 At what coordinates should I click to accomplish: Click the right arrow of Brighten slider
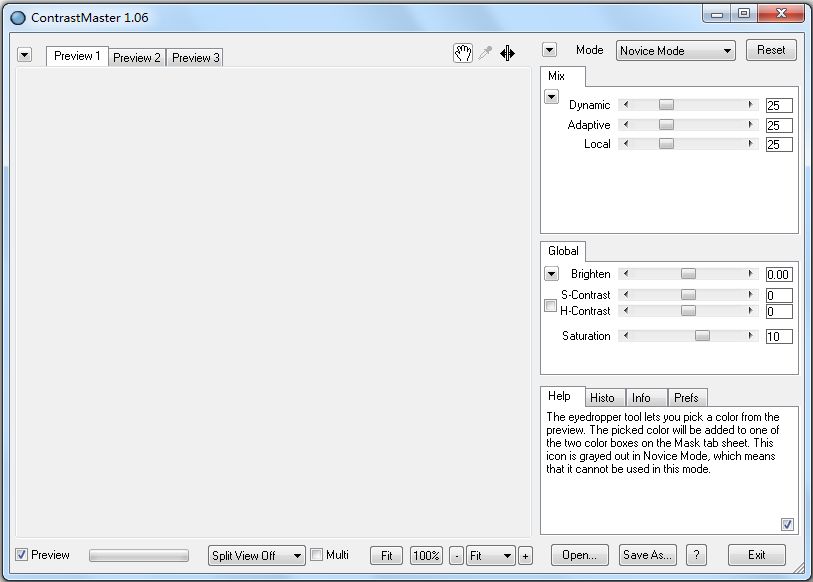point(750,274)
